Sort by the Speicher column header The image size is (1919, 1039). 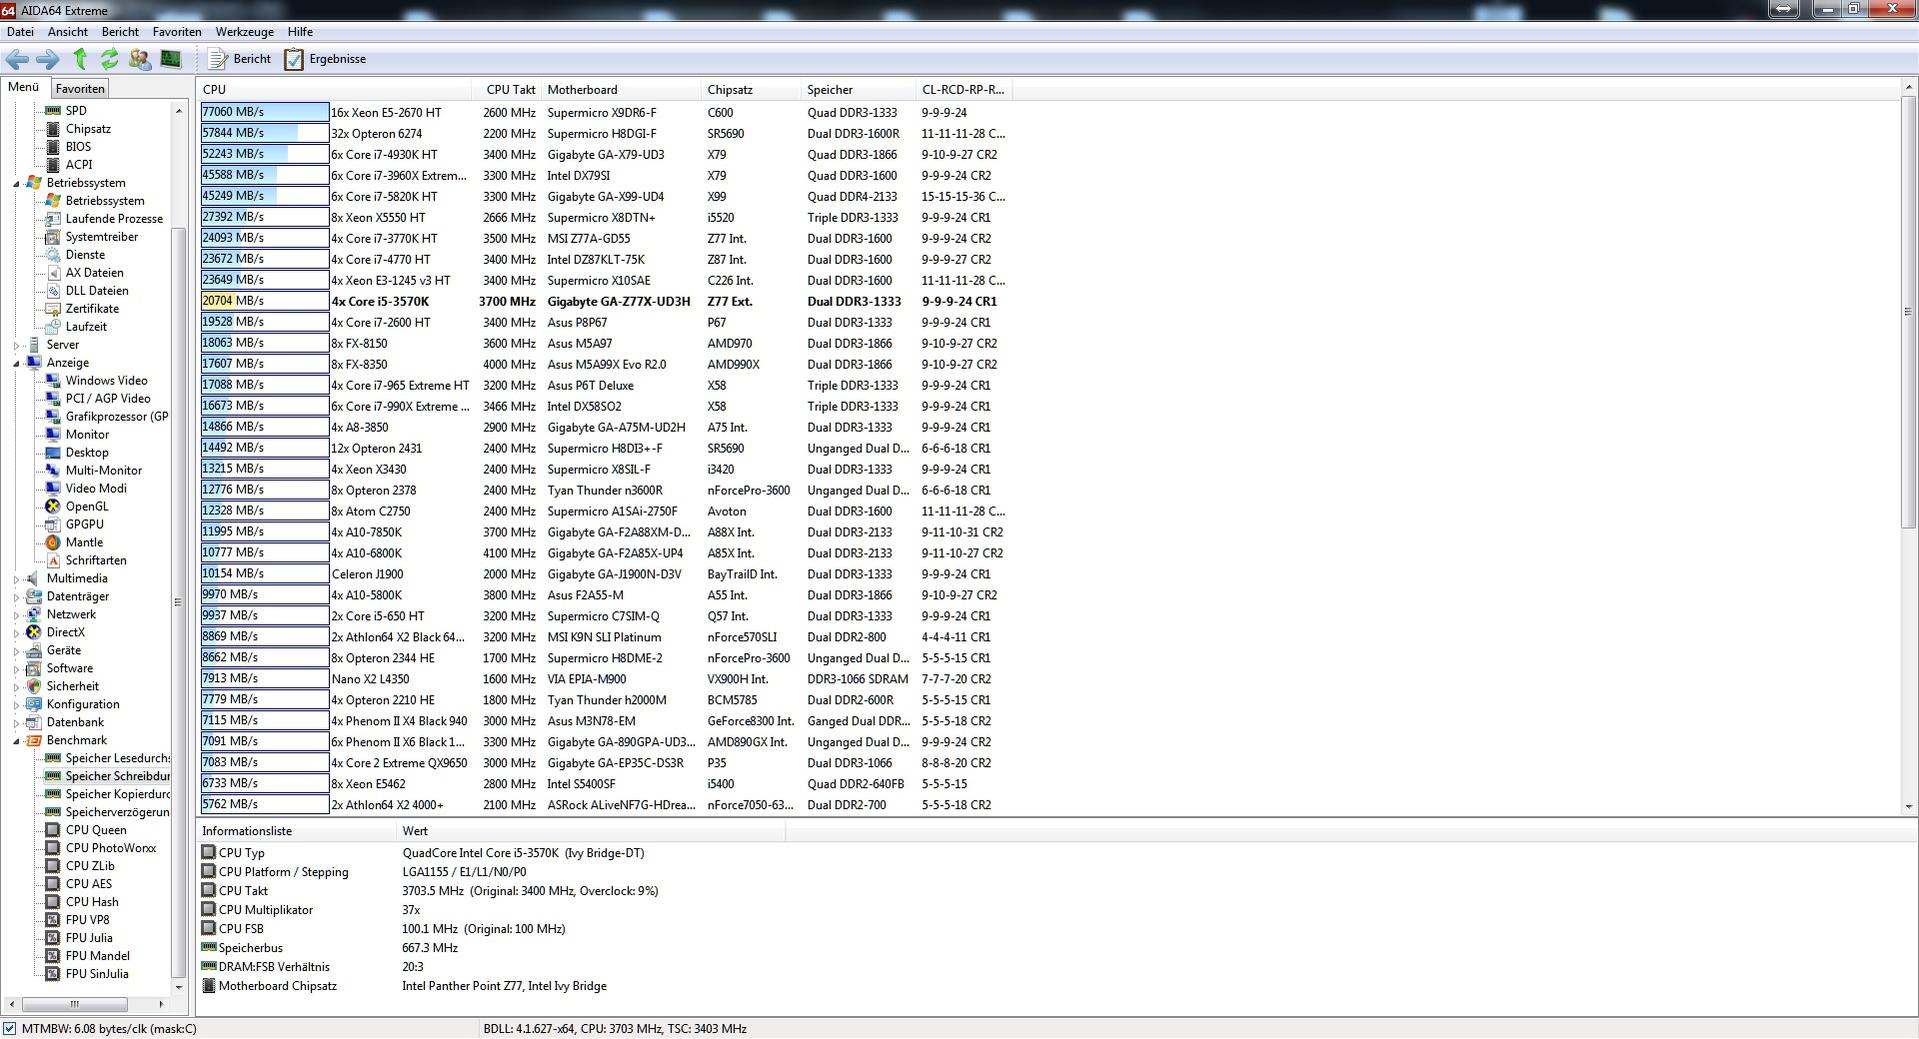pos(859,90)
